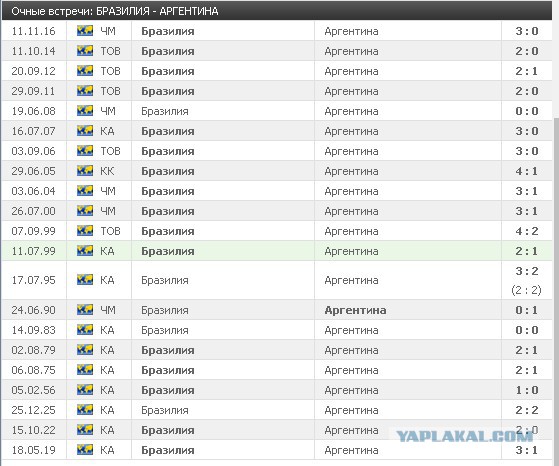Click the flag icon in the 11.11.16 row
Image resolution: width=559 pixels, height=466 pixels.
pos(85,31)
